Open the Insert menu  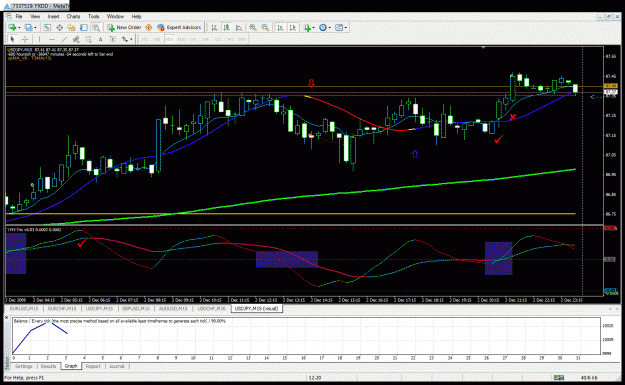point(53,16)
